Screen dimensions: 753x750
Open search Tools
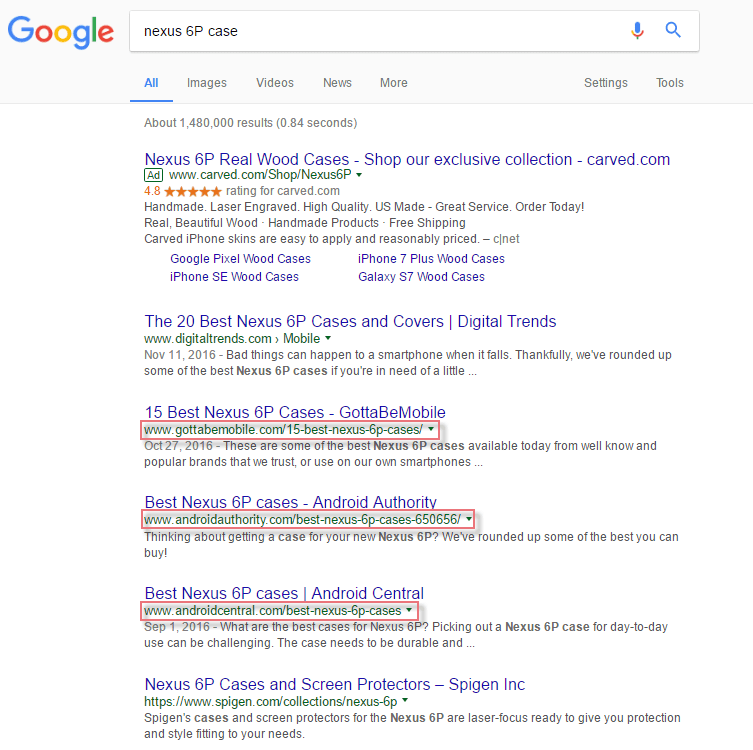coord(669,83)
